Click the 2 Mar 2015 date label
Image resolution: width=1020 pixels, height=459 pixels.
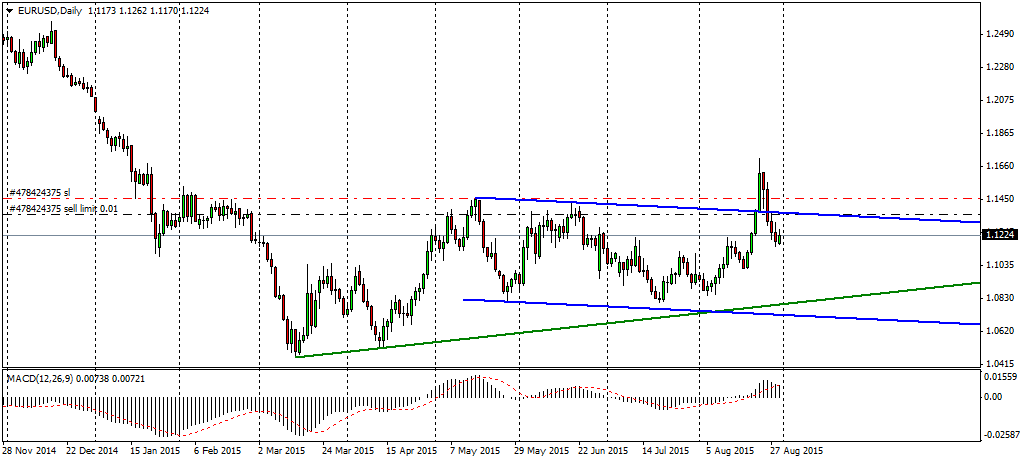coord(283,450)
